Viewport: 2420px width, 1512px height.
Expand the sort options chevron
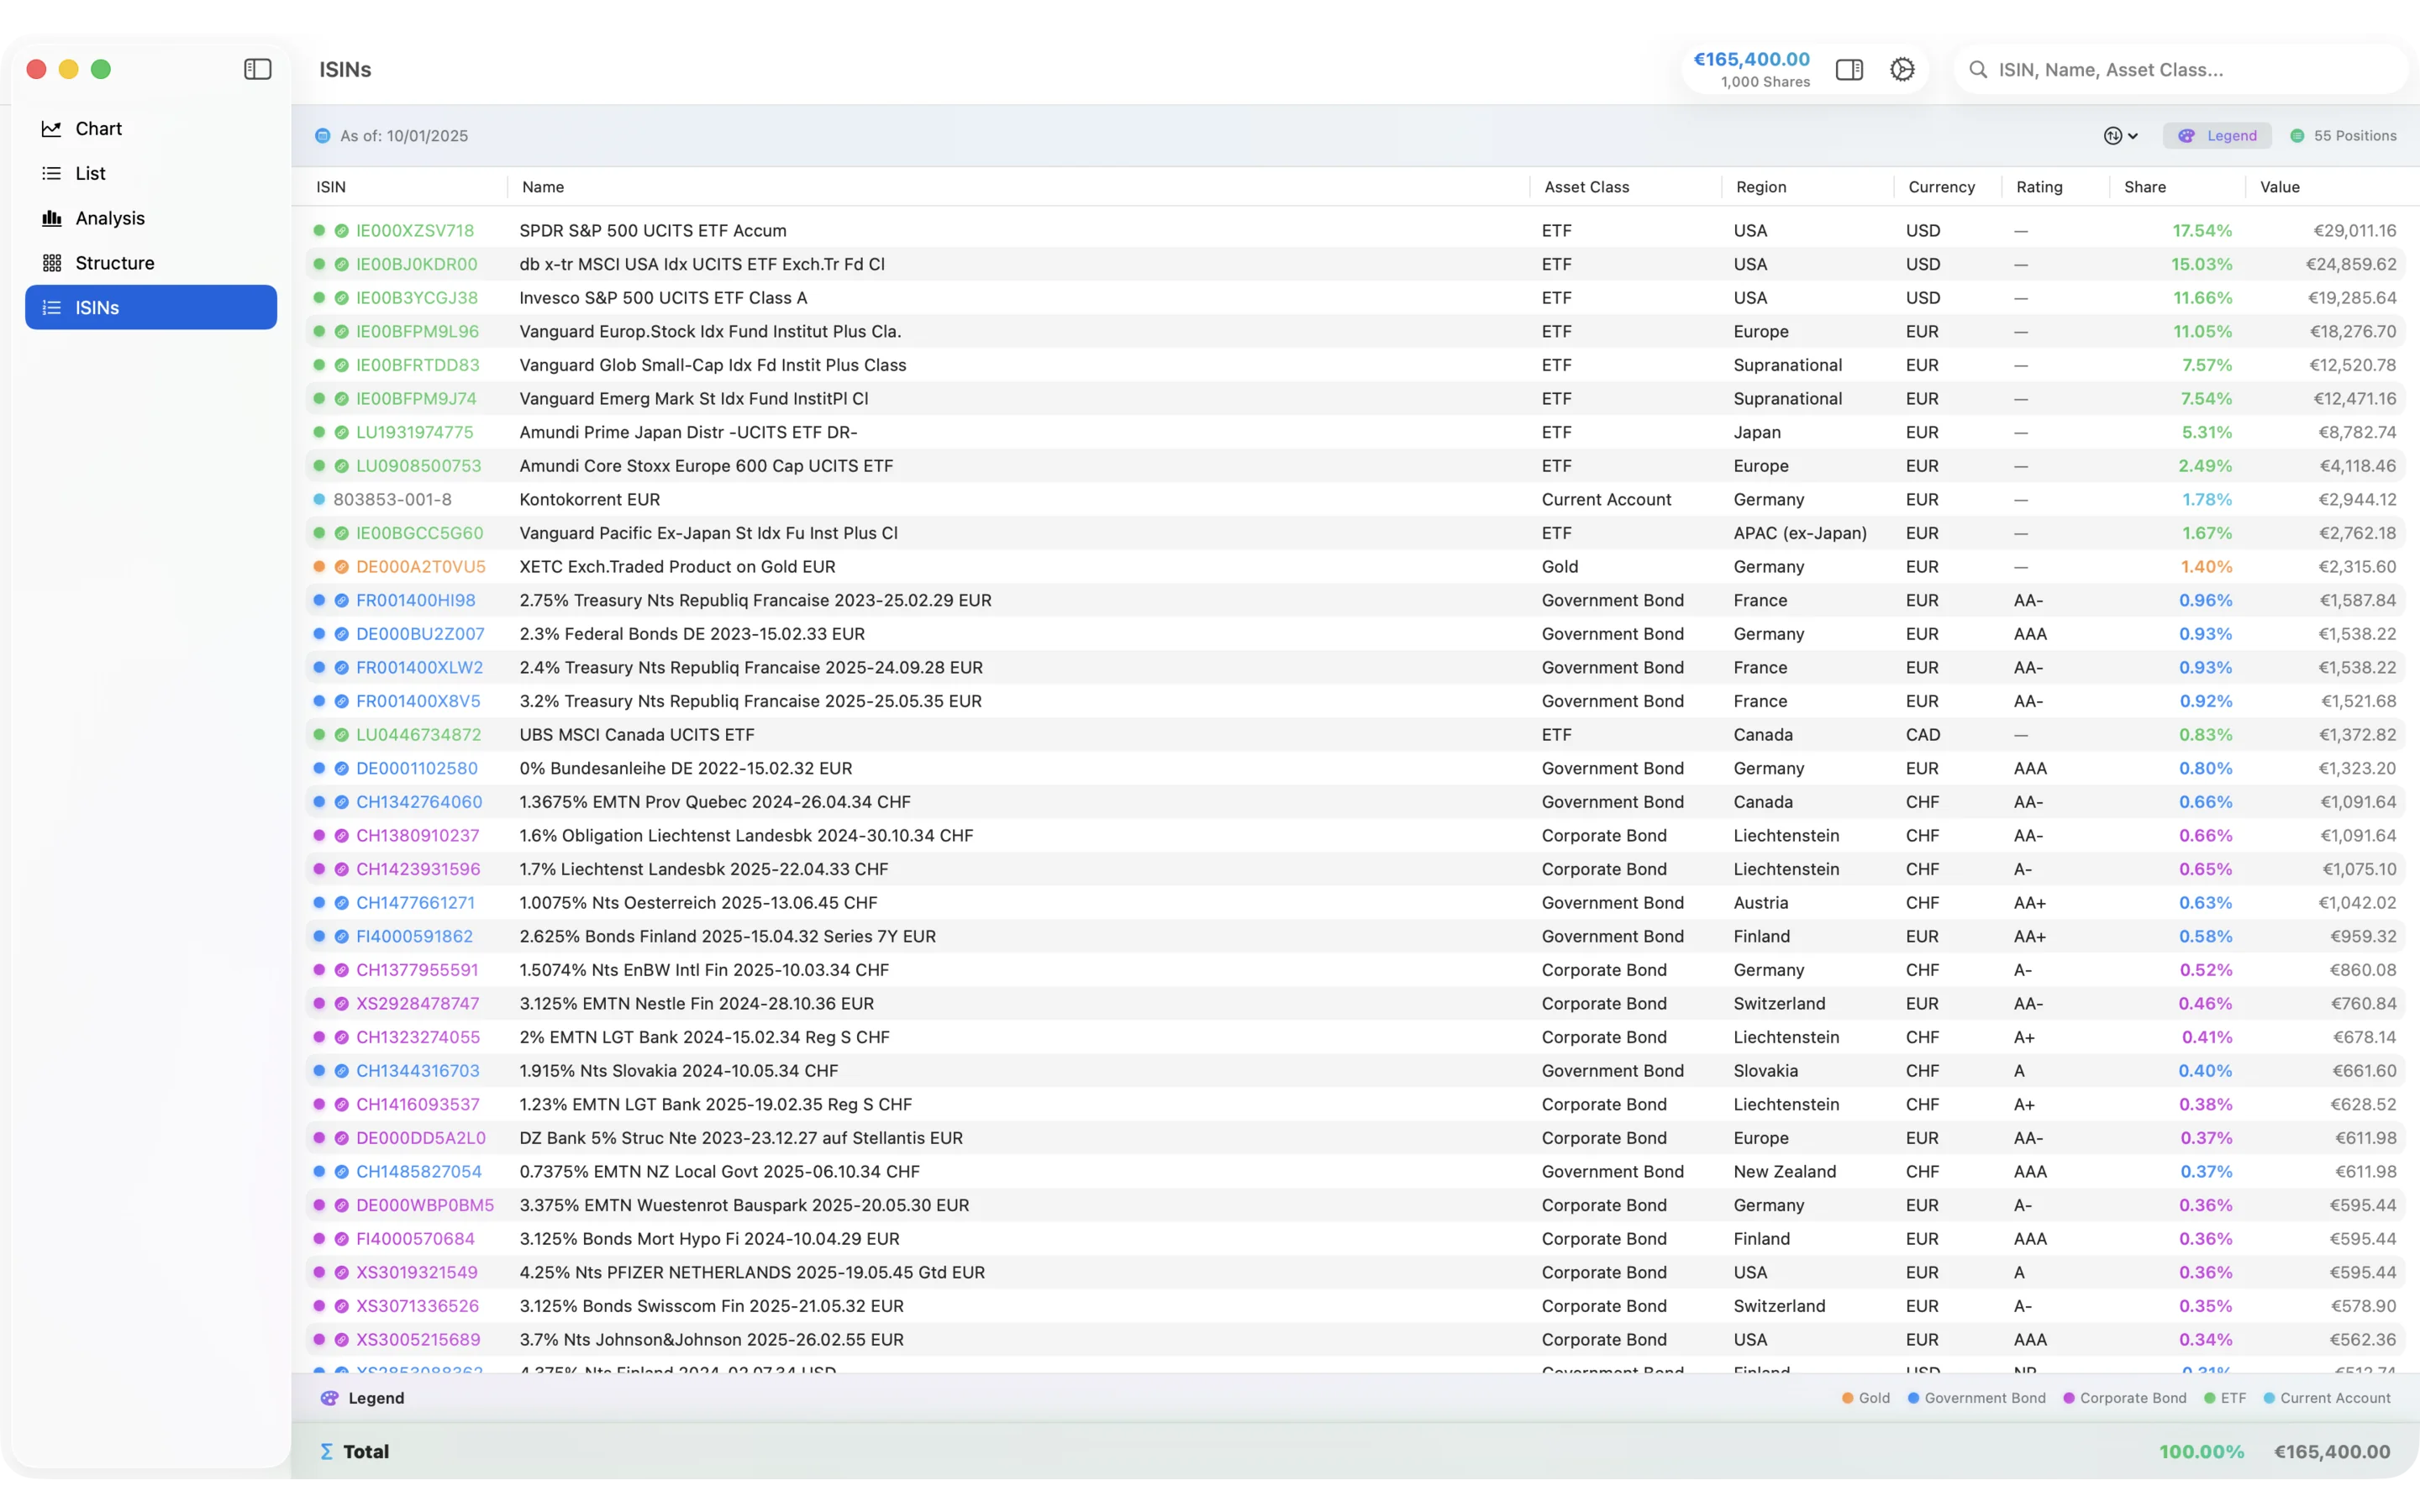pos(2131,135)
